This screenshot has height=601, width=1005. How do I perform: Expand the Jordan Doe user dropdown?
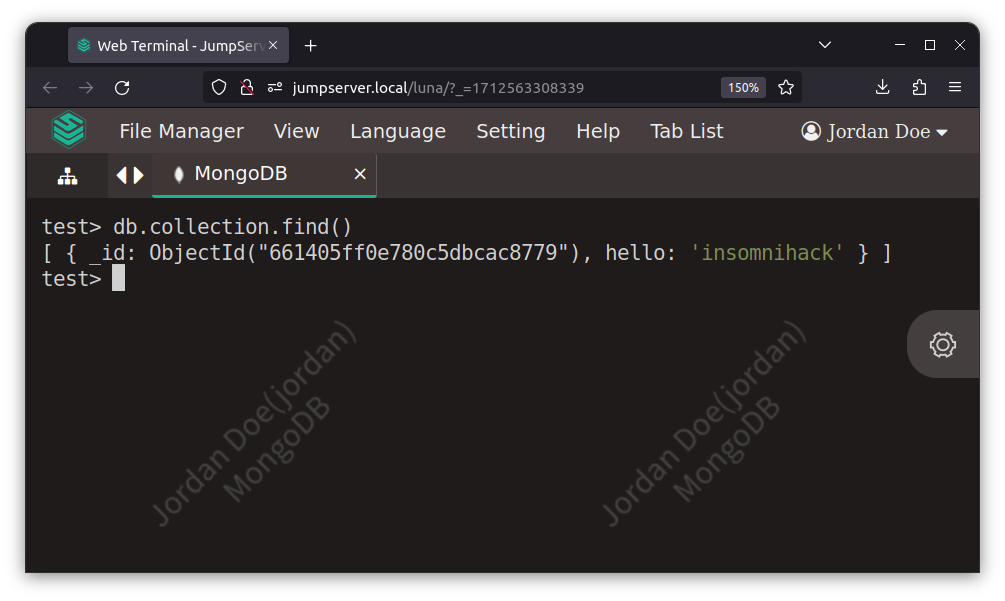(875, 132)
